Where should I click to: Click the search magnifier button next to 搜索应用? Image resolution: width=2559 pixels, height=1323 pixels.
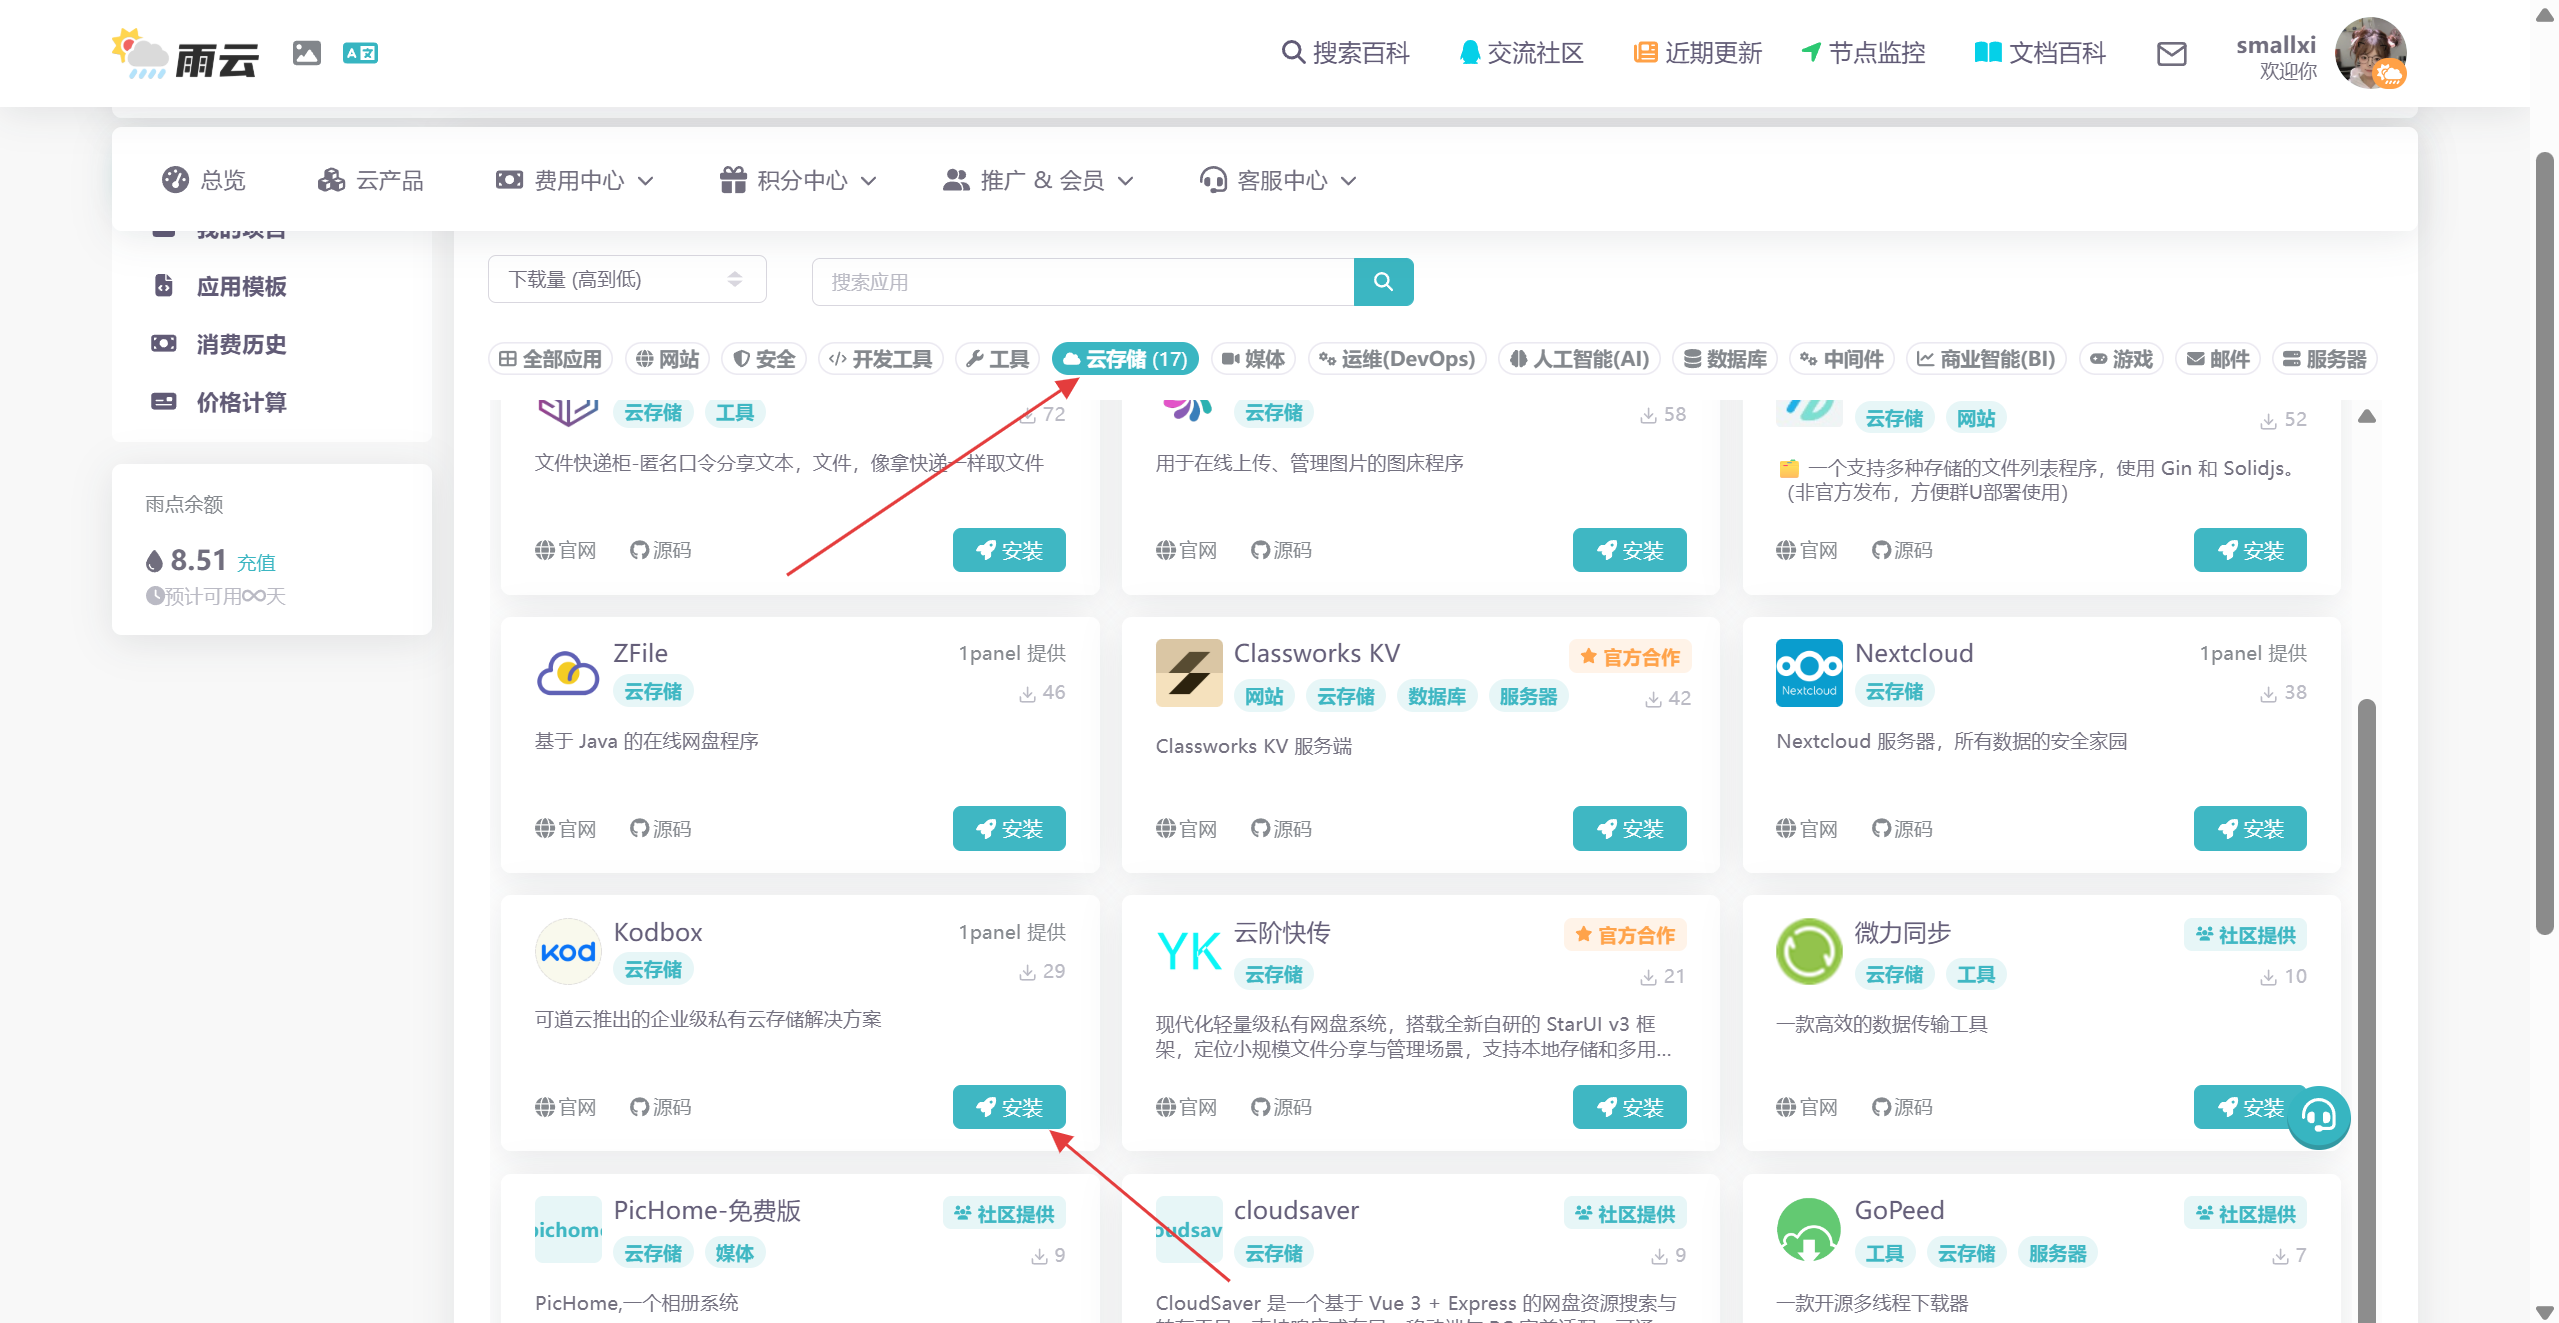(x=1383, y=282)
